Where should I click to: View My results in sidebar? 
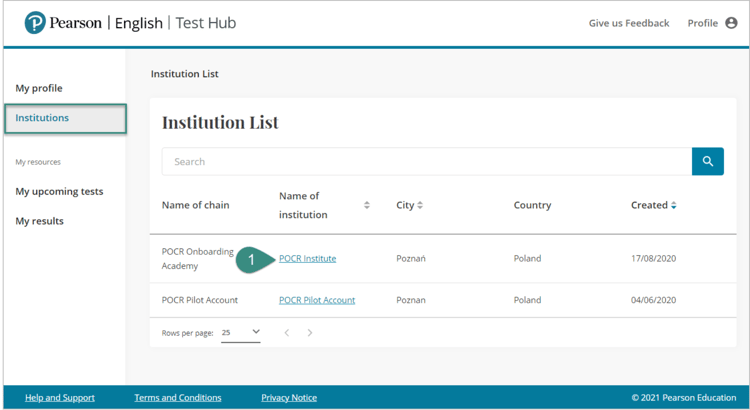point(39,221)
